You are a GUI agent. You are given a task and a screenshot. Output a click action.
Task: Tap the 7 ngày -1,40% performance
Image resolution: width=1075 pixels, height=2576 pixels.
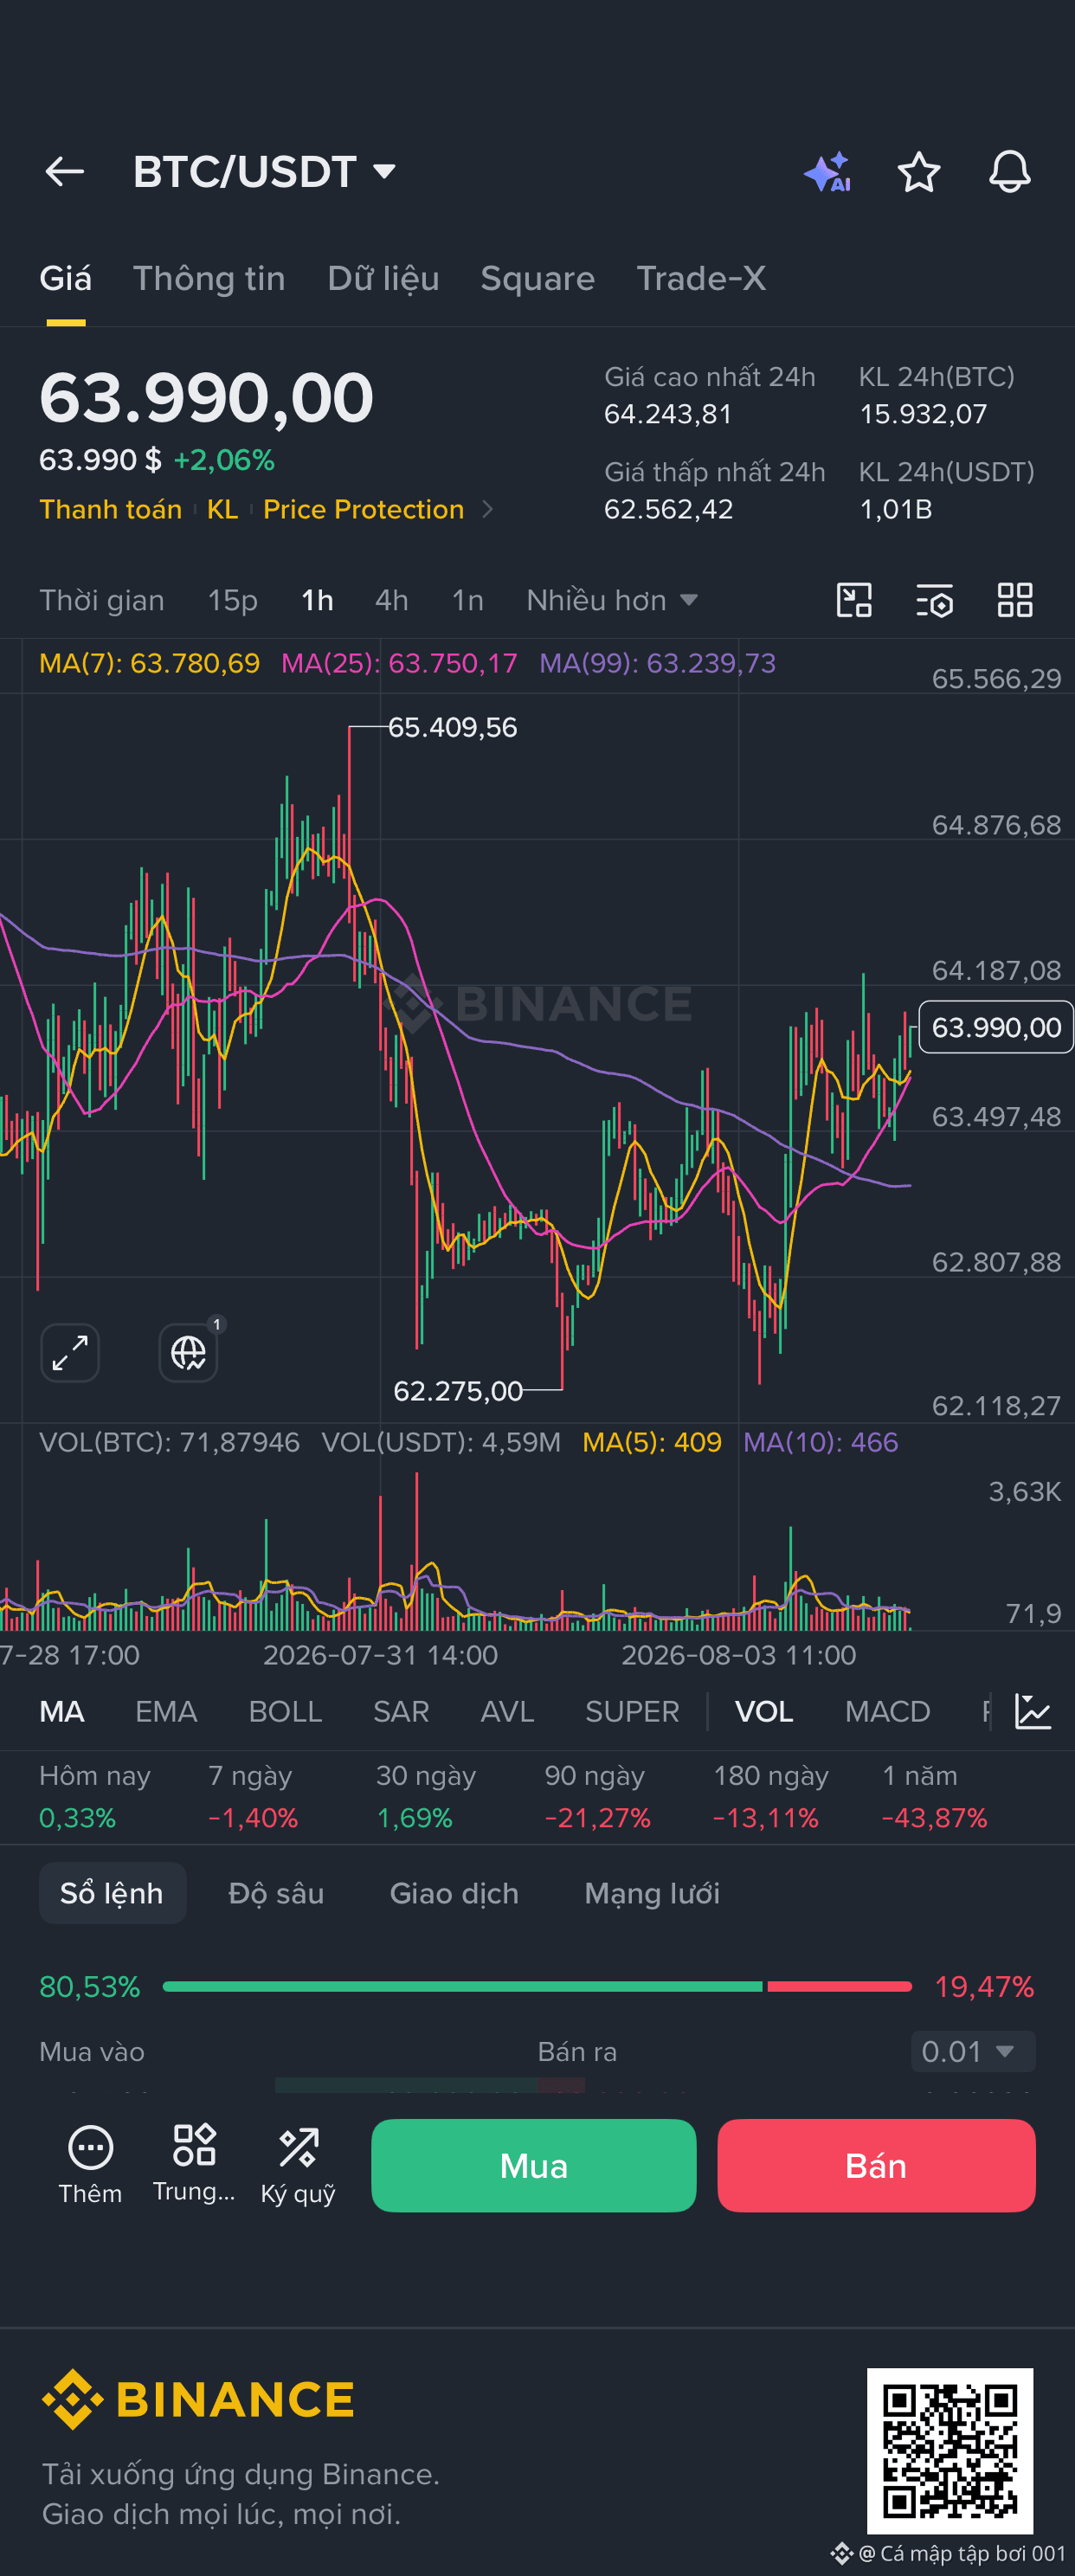(x=253, y=1796)
